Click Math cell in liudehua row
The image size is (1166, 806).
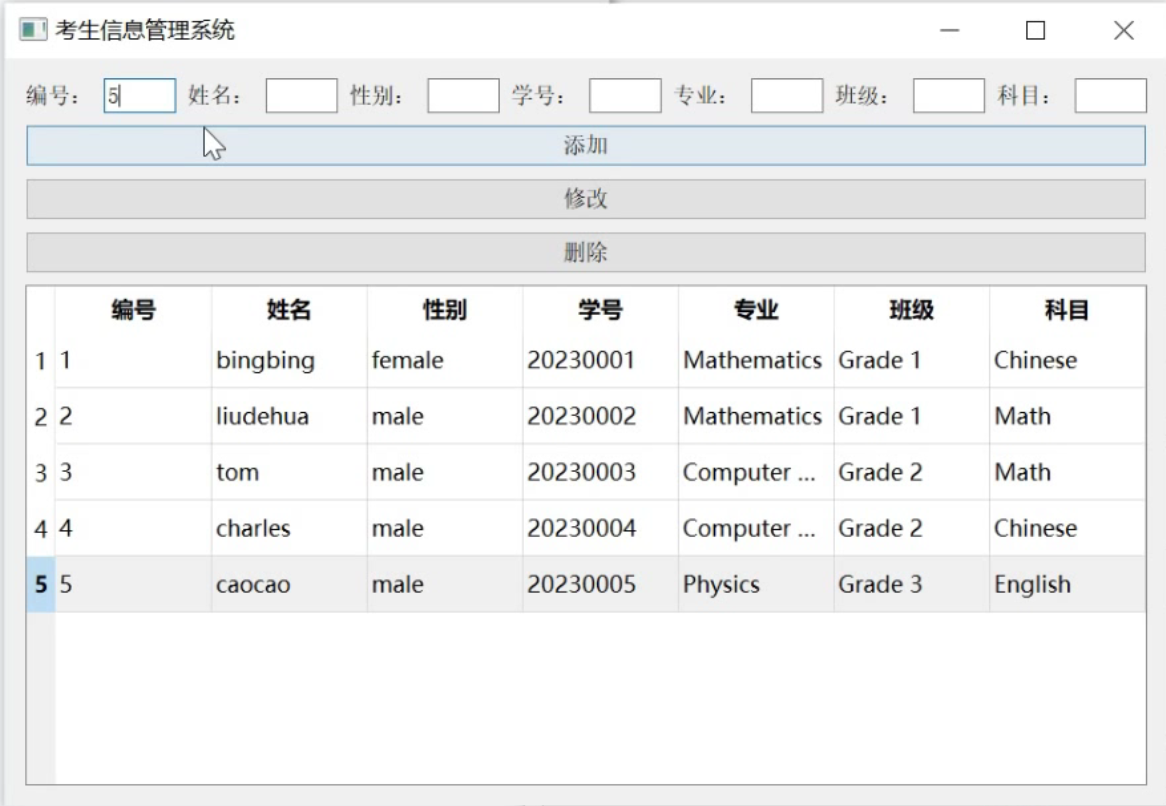(1067, 416)
